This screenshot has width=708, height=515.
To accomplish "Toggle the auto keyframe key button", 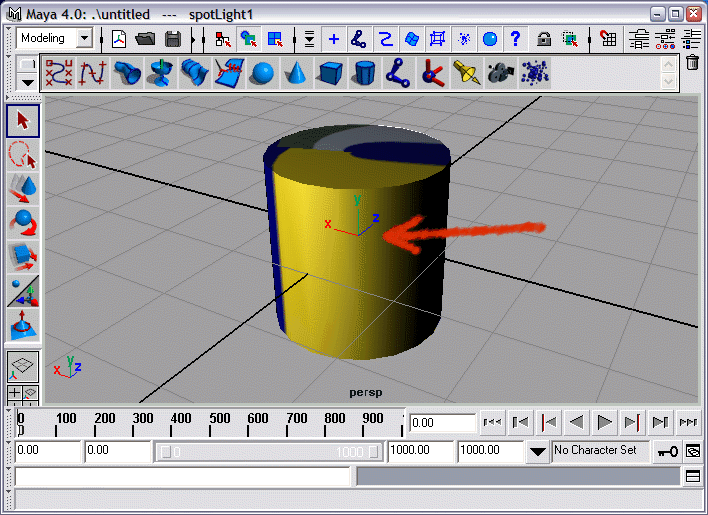I will pos(667,451).
